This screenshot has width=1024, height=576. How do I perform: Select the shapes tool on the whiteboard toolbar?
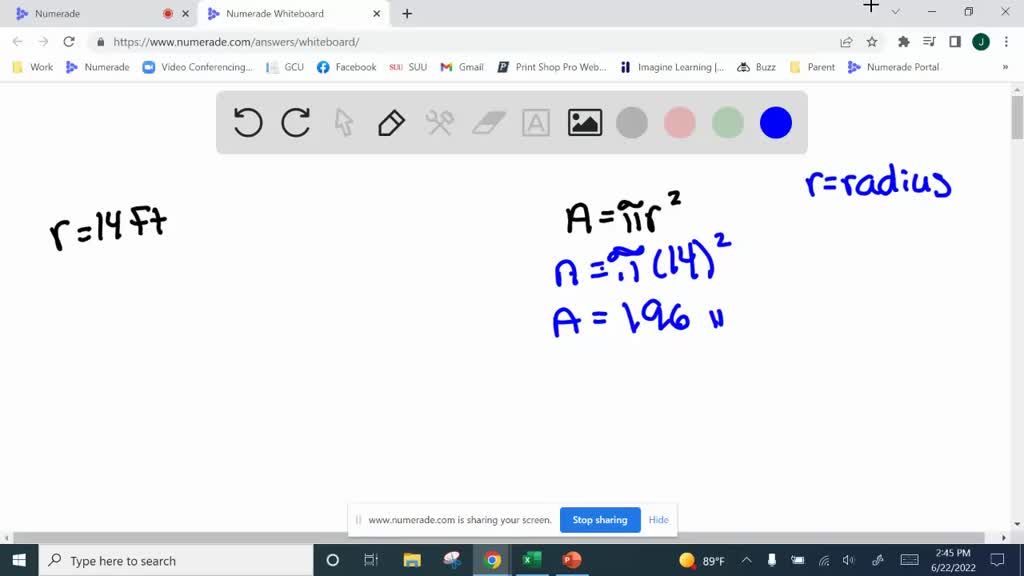438,122
